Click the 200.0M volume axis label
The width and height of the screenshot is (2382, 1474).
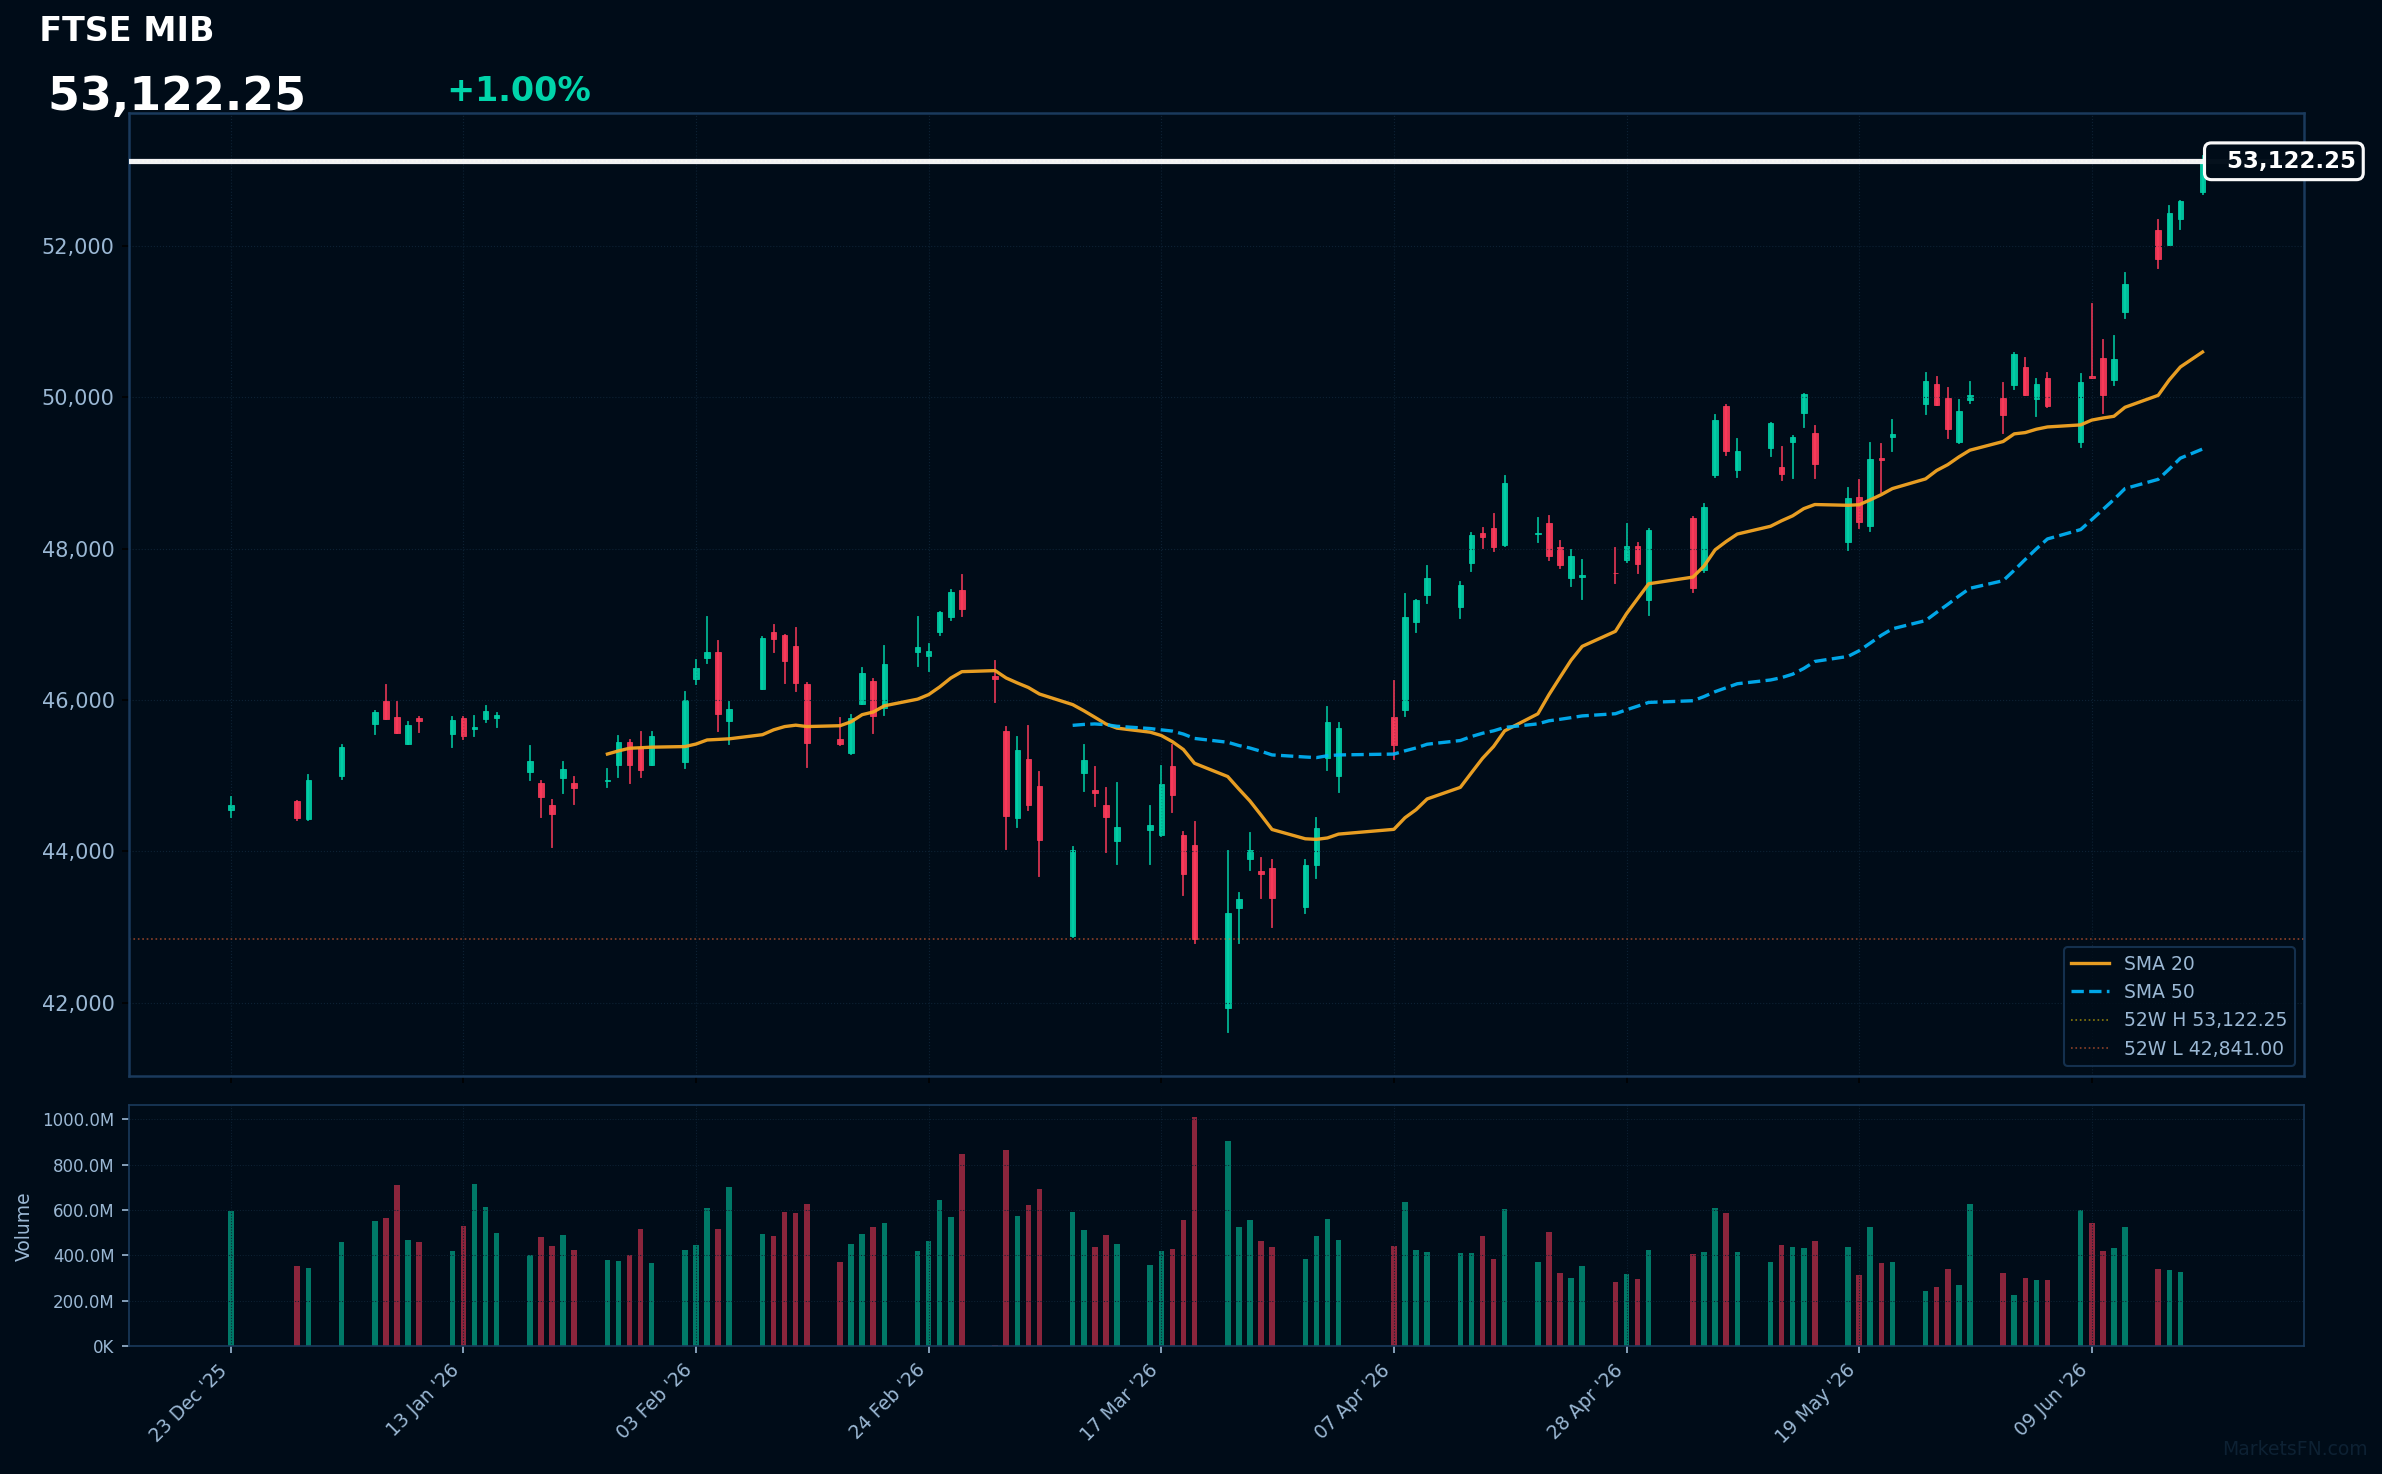(x=82, y=1302)
